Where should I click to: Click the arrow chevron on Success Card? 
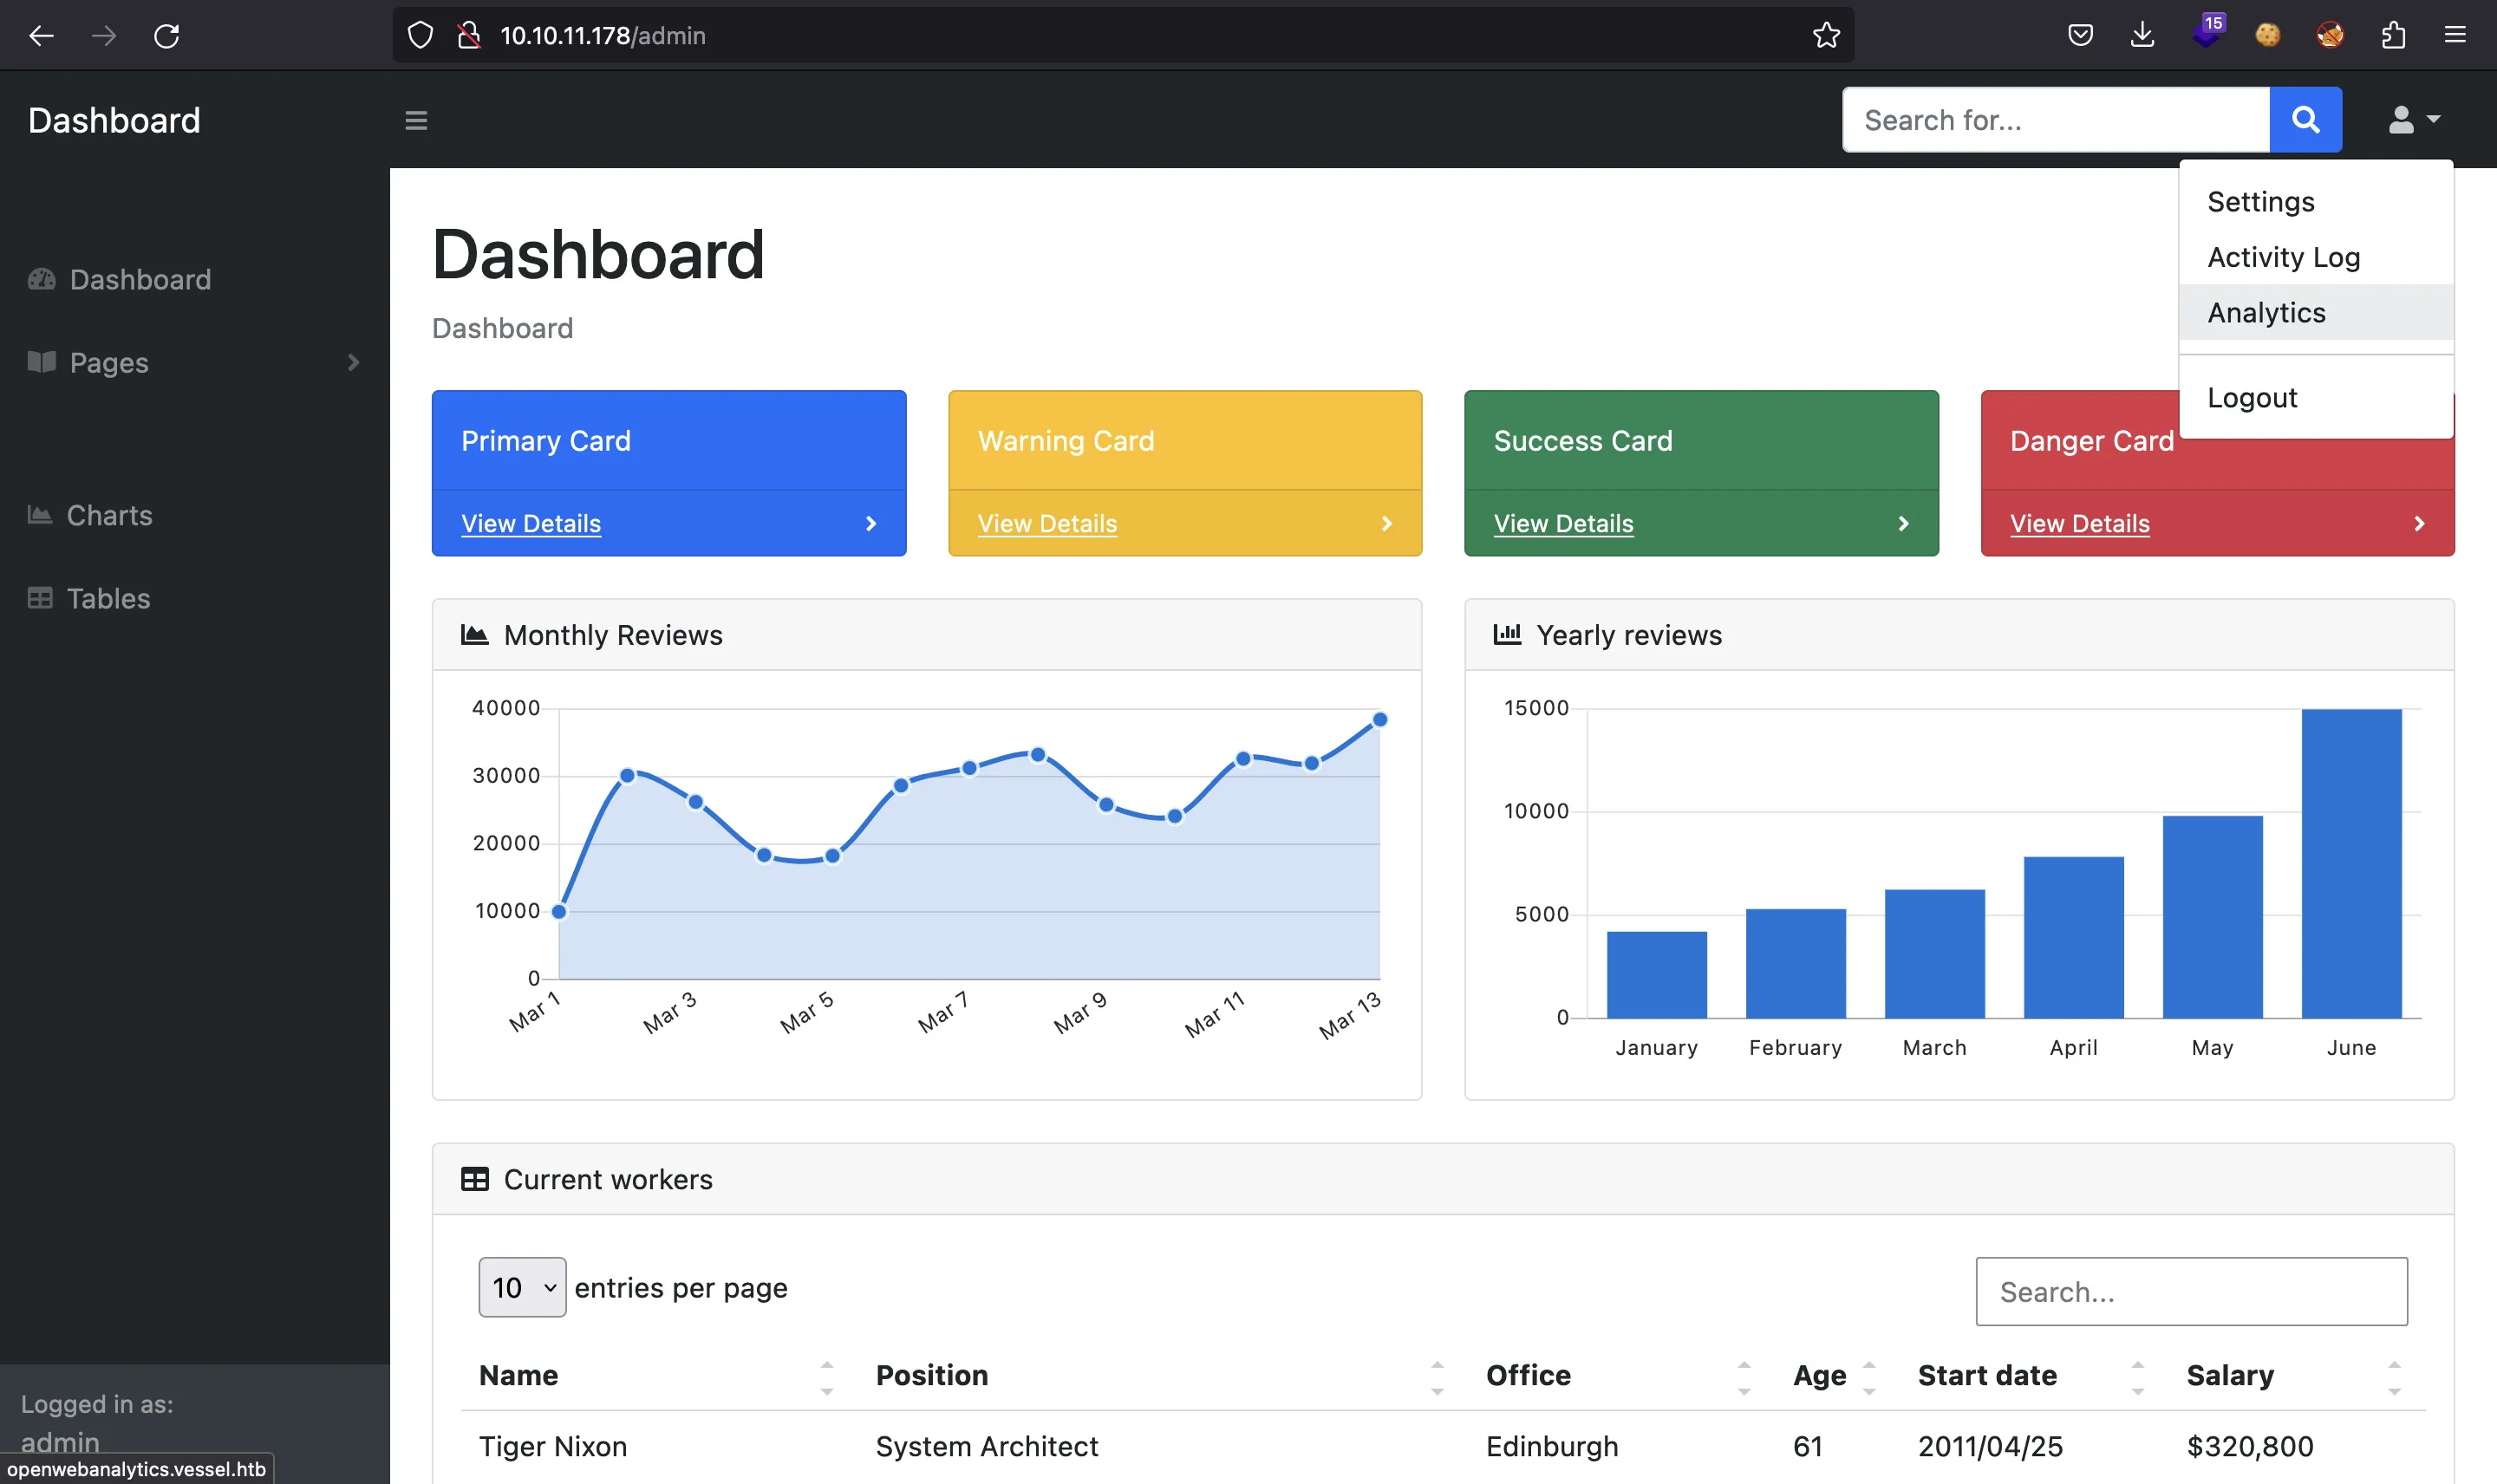[1903, 524]
